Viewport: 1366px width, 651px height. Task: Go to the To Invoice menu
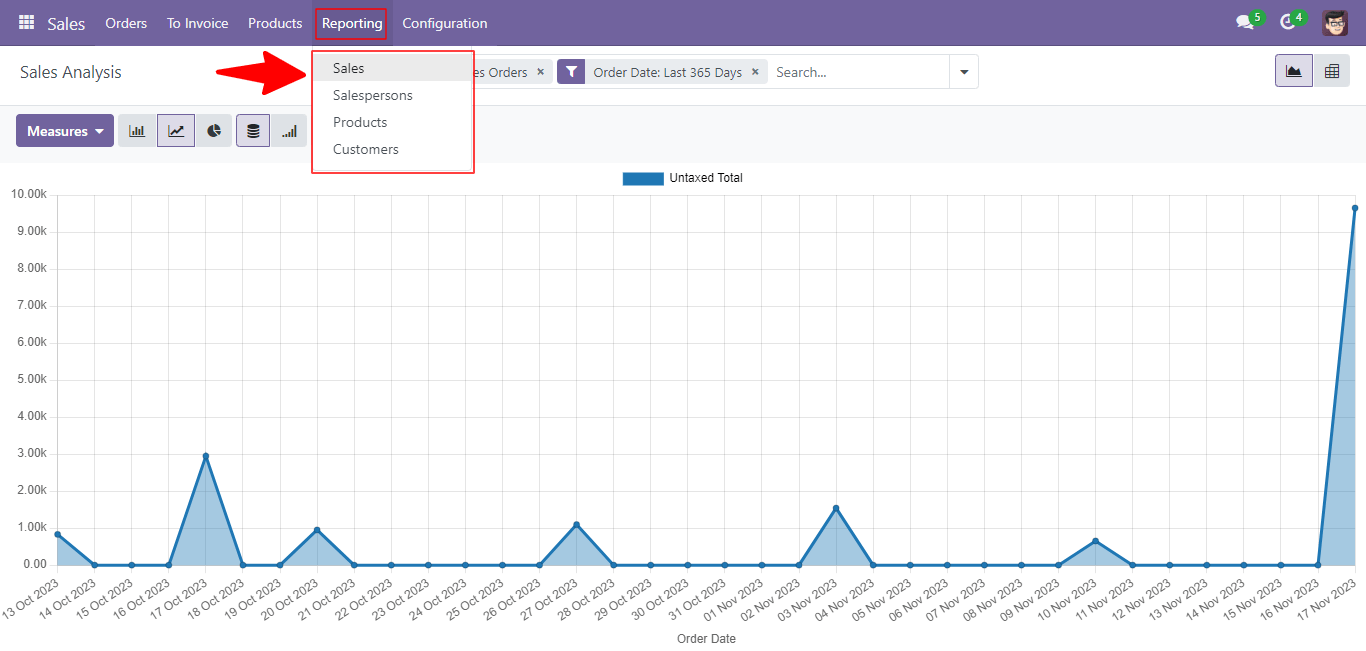[x=198, y=23]
